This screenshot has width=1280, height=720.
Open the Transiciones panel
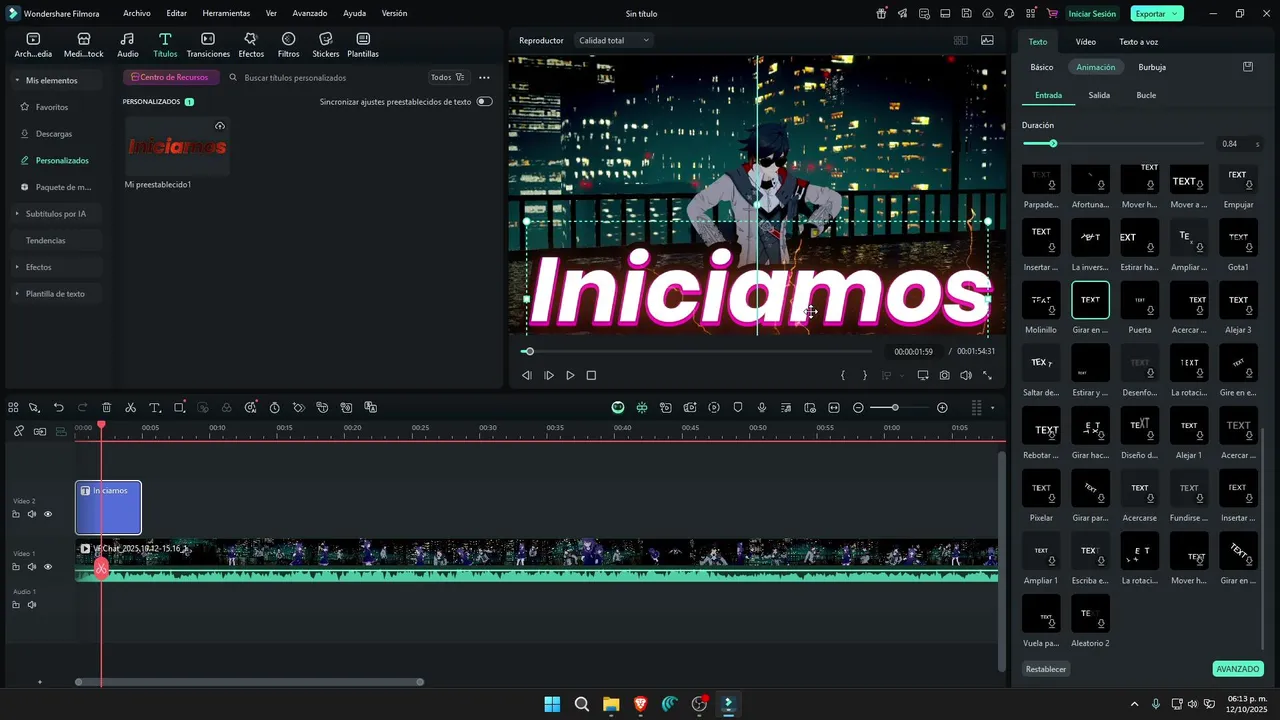coord(208,45)
